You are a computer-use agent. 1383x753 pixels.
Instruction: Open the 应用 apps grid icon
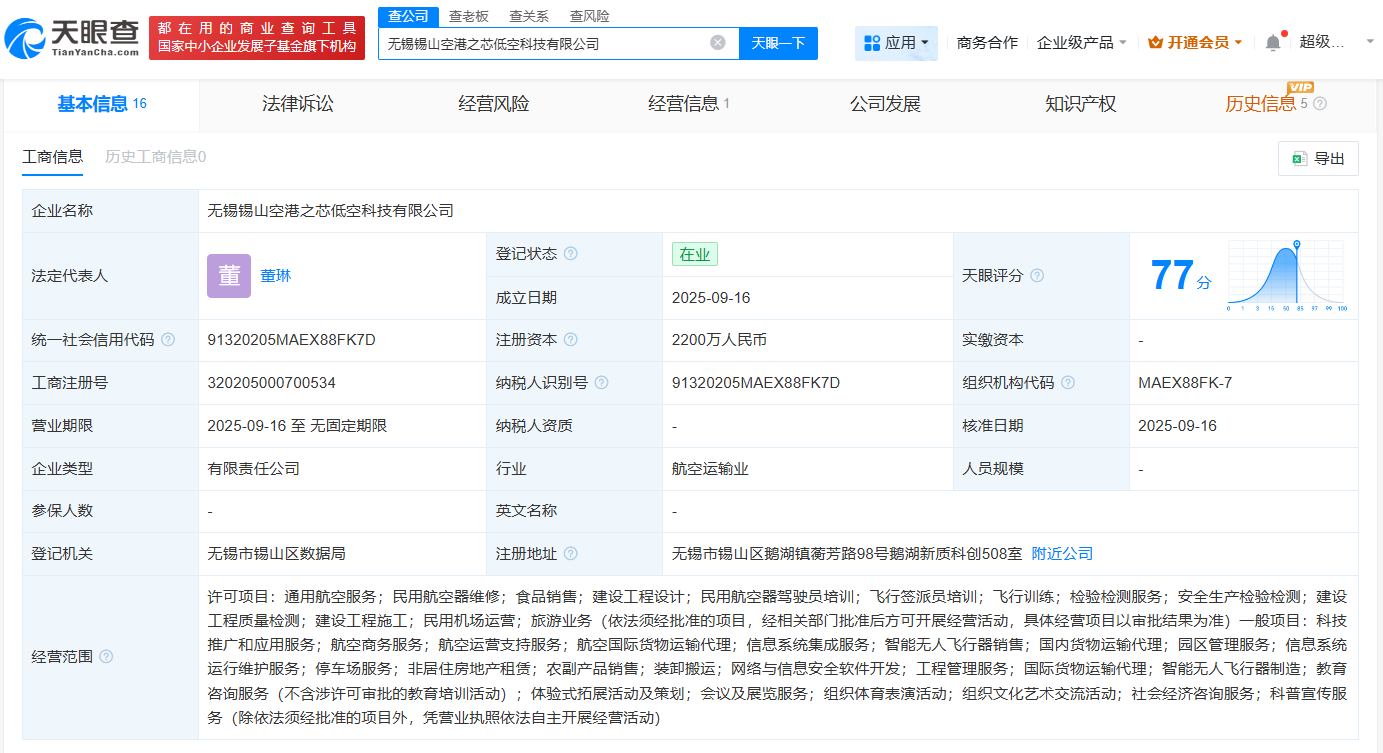pos(873,42)
